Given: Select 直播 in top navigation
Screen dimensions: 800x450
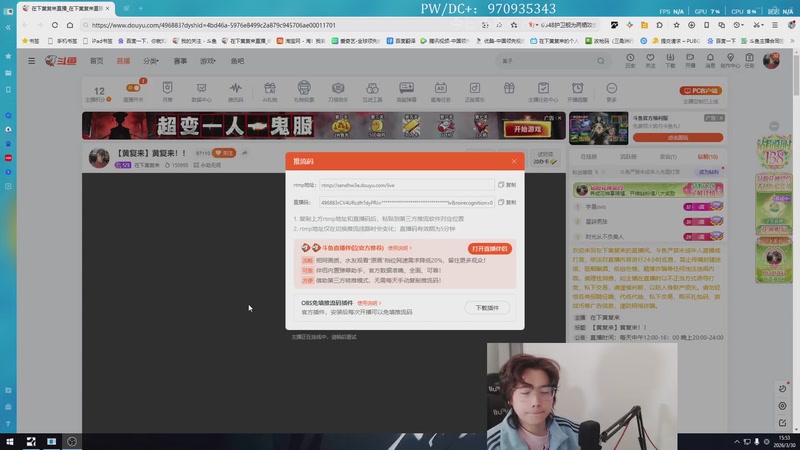Looking at the screenshot, I should [x=123, y=61].
